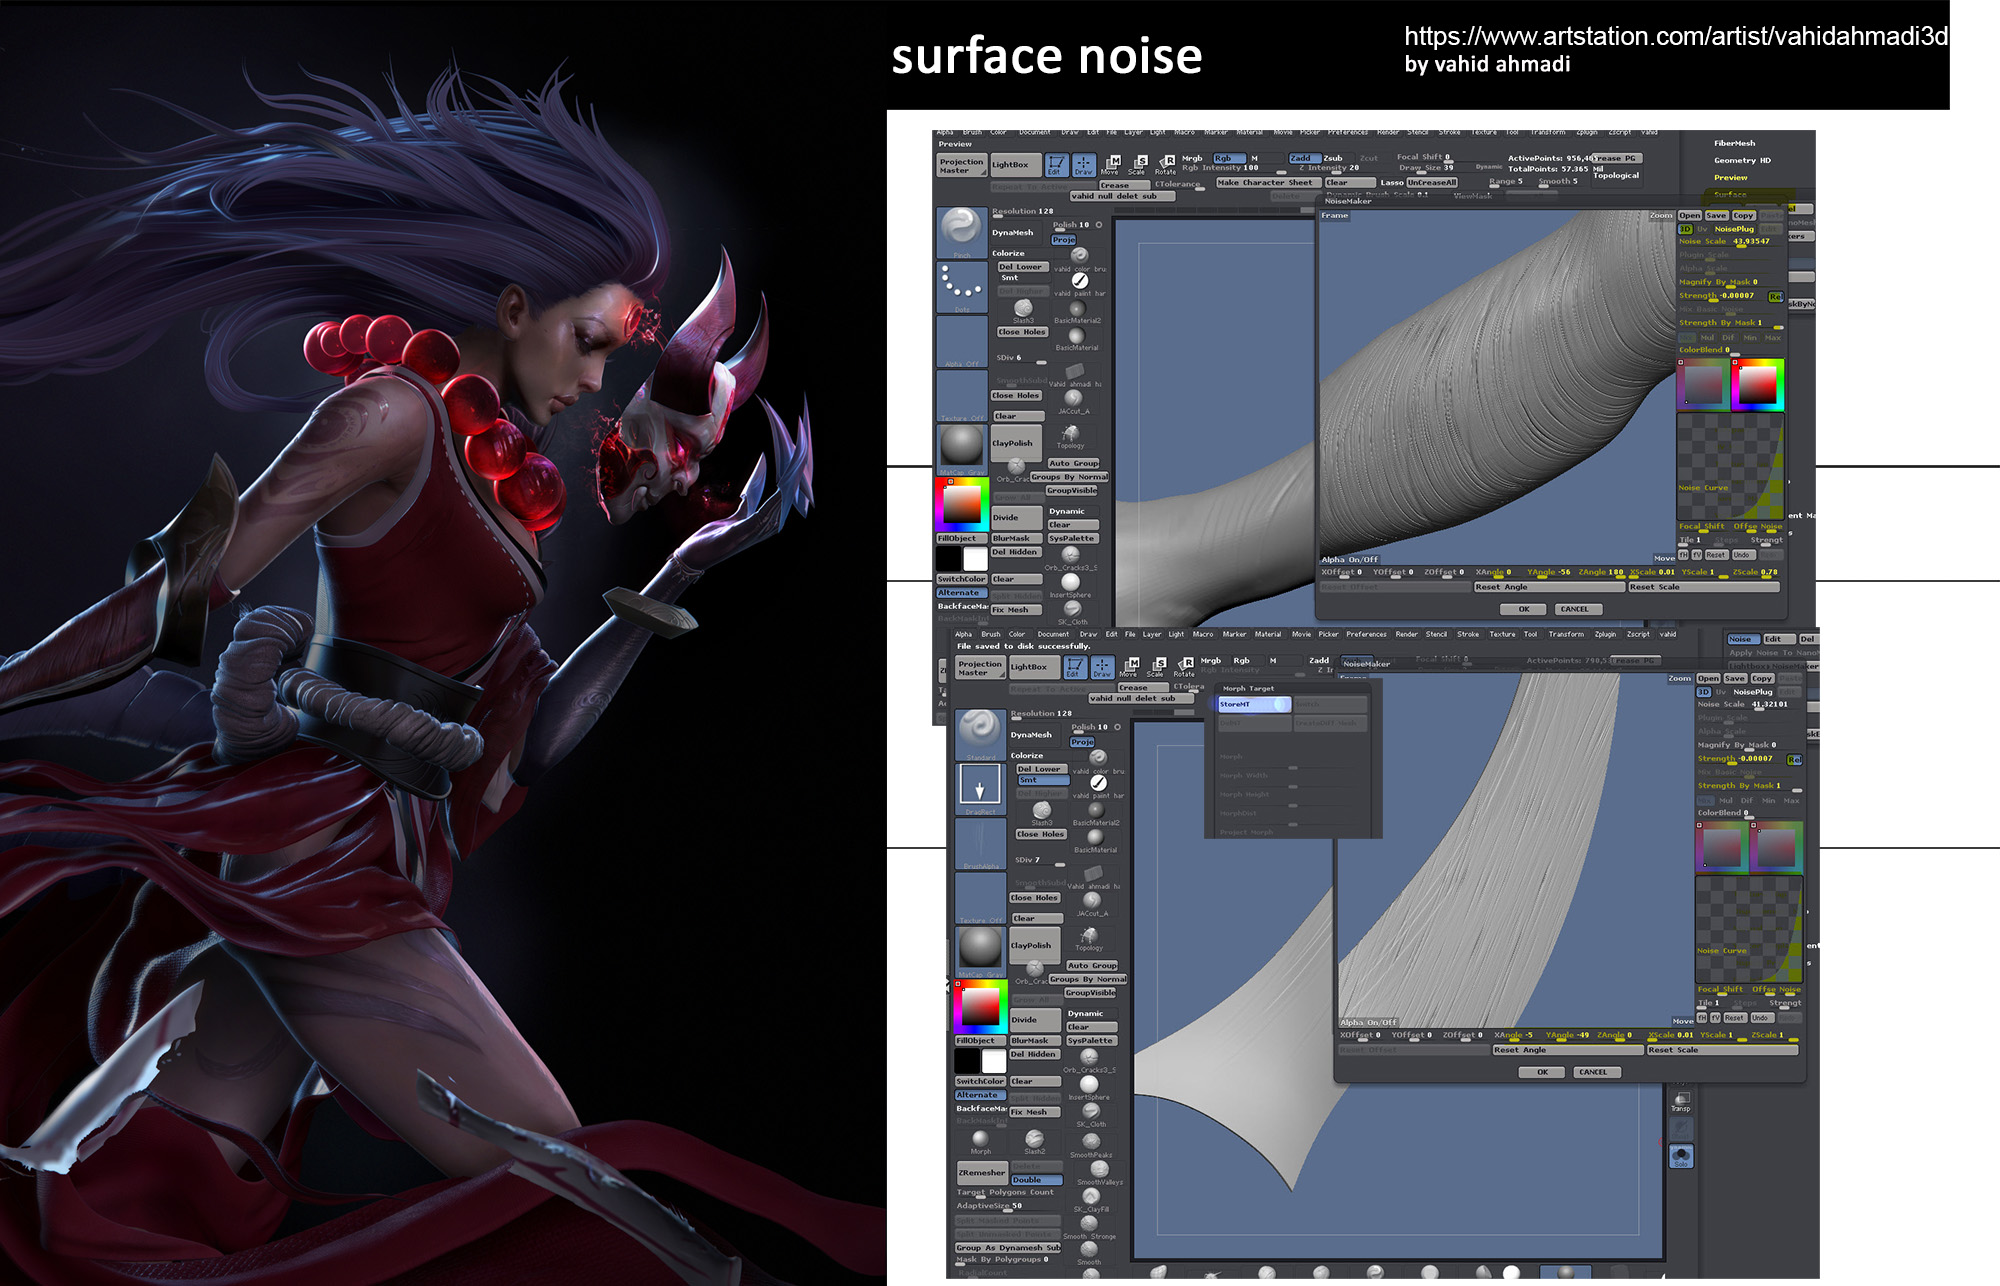Click Rotate icon in upper ZBrush toolbar
The image size is (2000, 1286).
click(x=1166, y=165)
